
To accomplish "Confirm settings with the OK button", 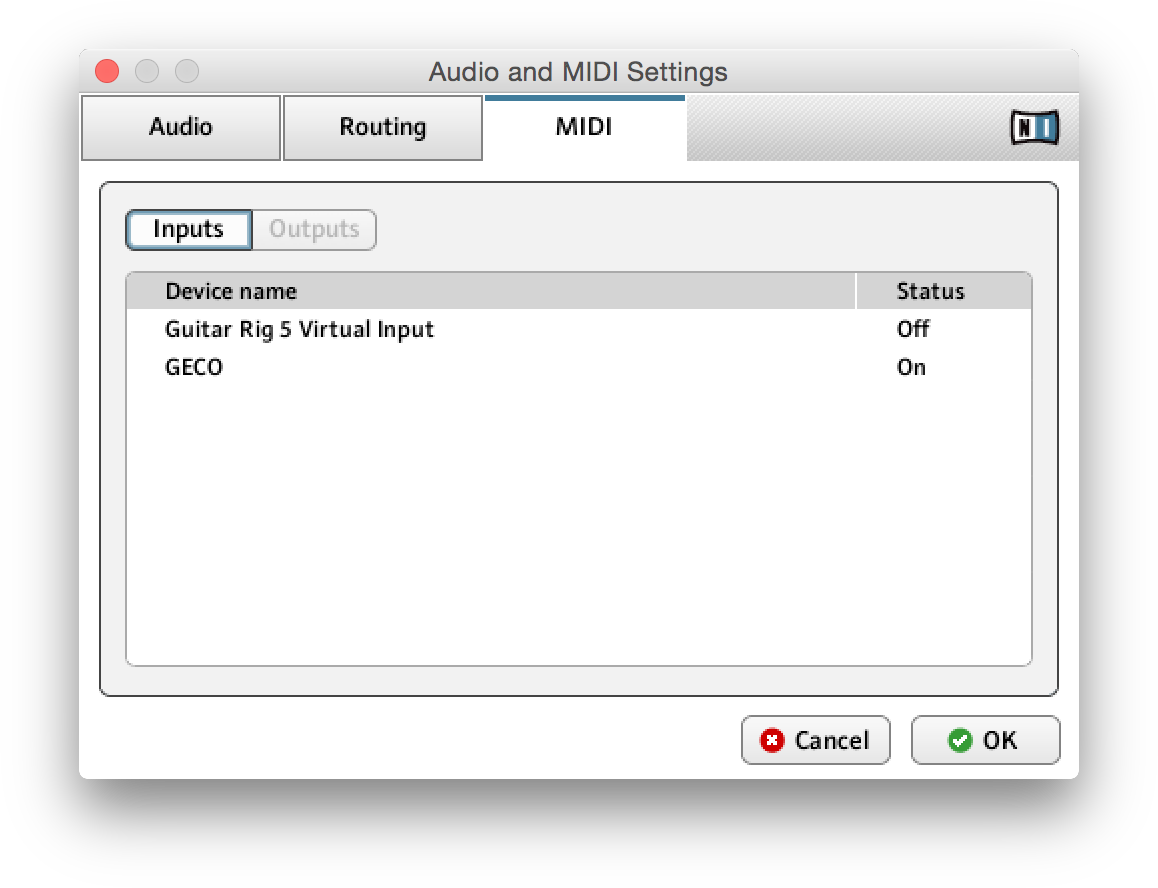I will coord(985,740).
